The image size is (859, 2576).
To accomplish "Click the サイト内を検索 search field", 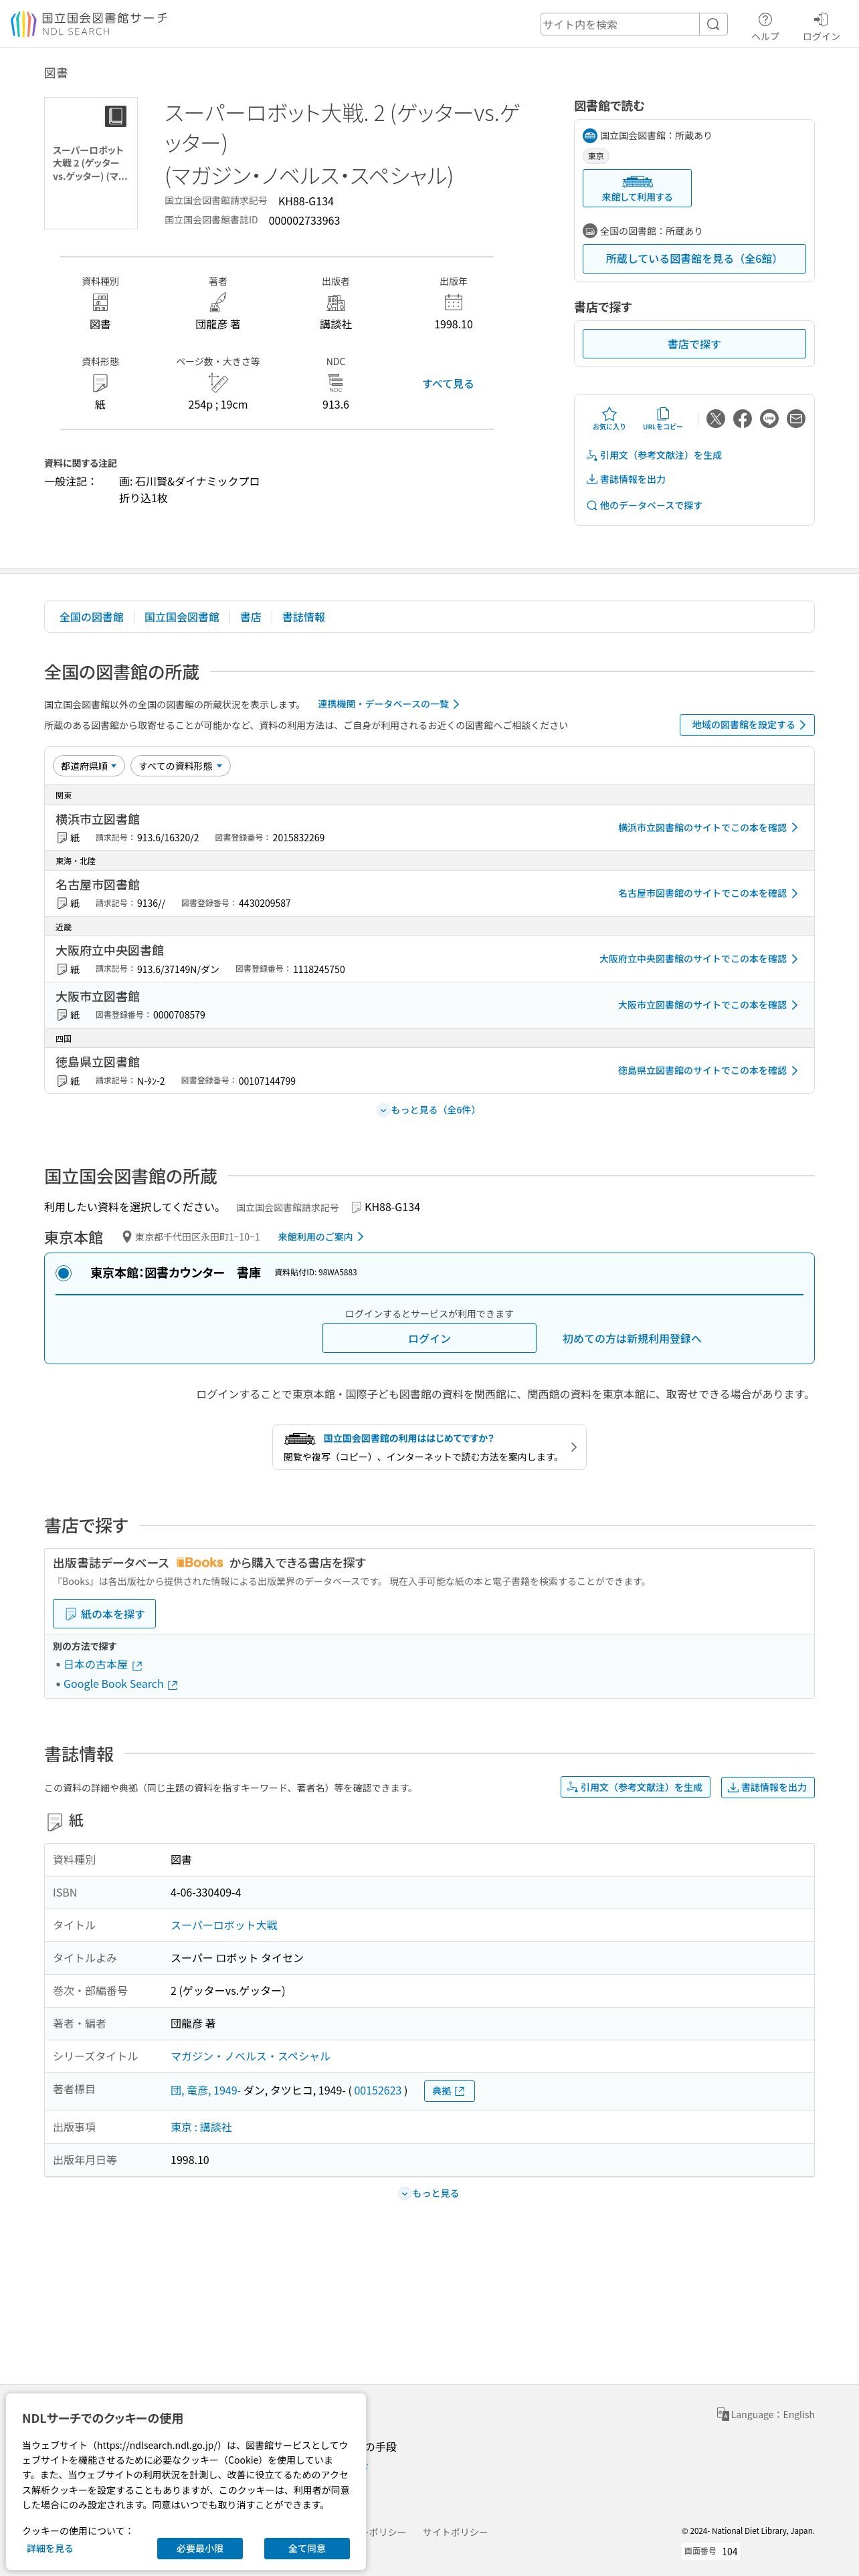I will 620,24.
